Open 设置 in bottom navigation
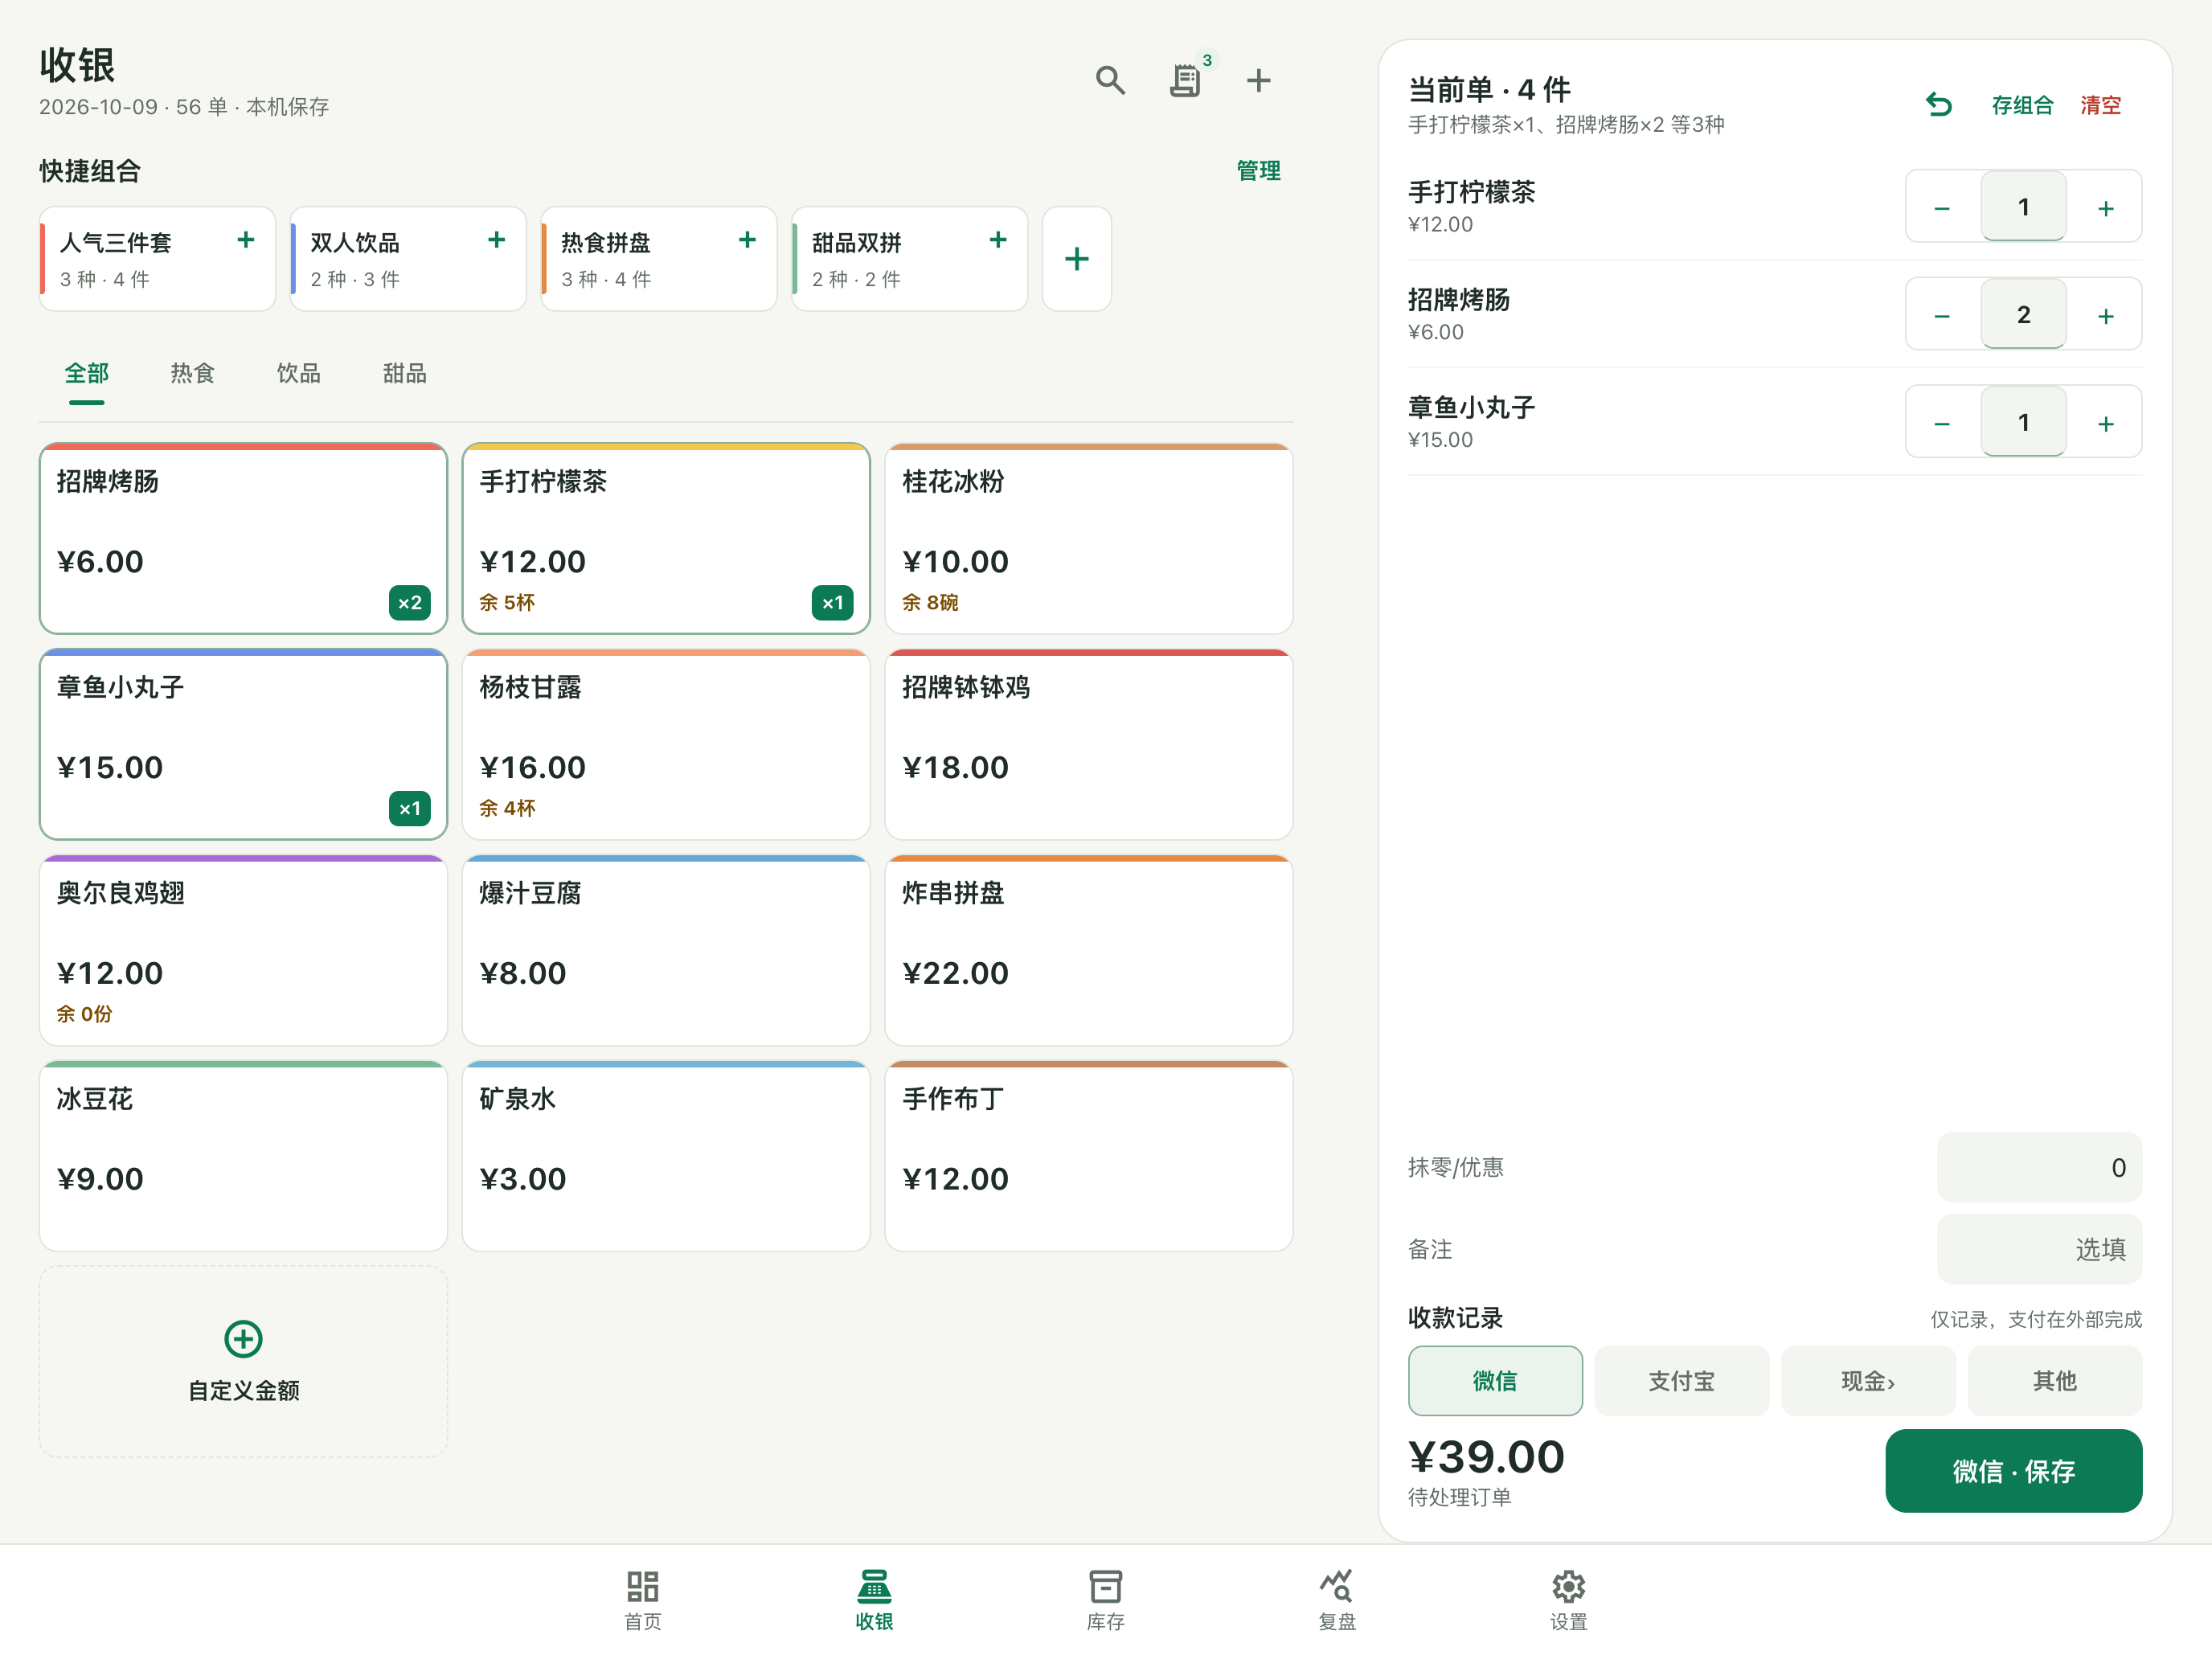Image resolution: width=2212 pixels, height=1659 pixels. tap(1569, 1600)
